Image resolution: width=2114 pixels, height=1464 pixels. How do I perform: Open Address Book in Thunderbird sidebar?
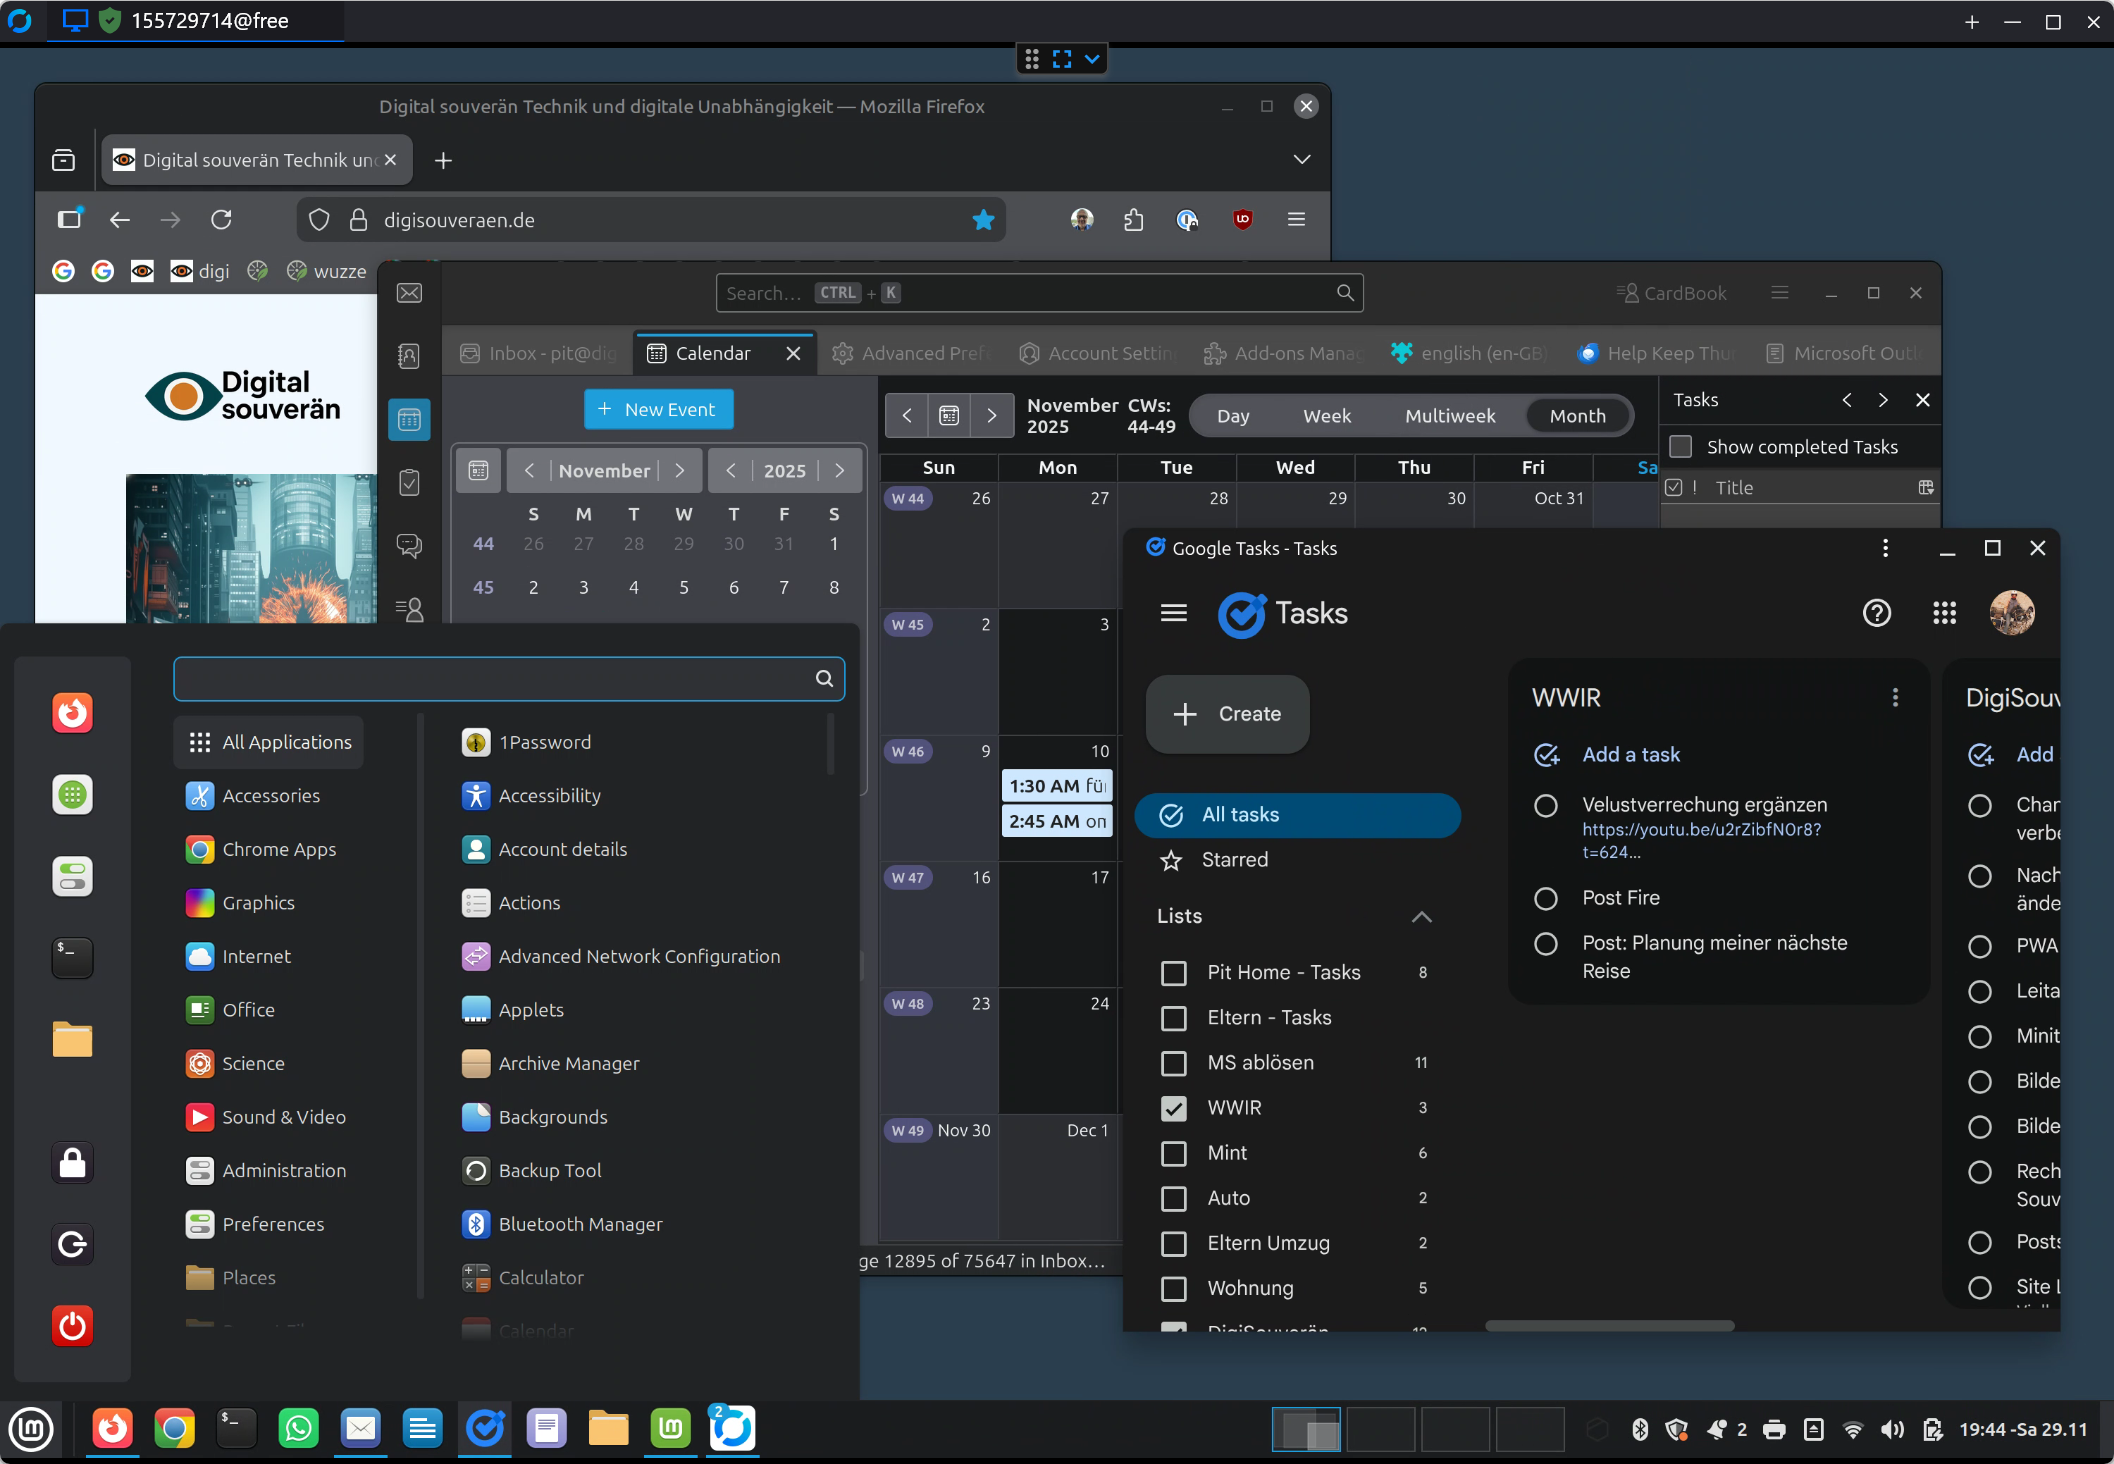(x=409, y=356)
